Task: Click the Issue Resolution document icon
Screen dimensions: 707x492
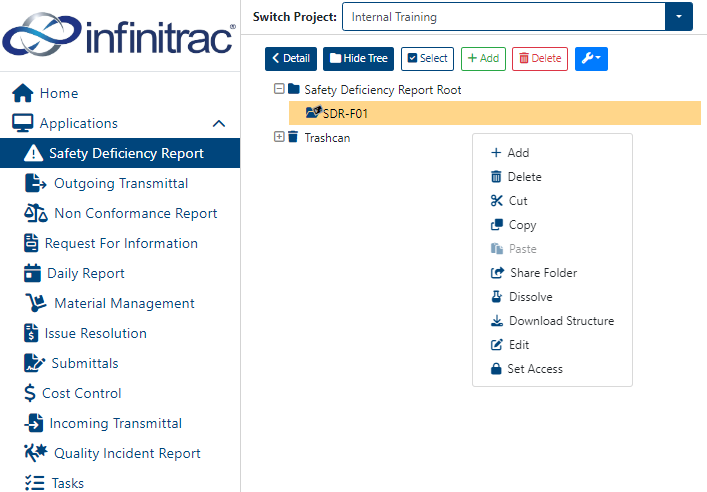Action: tap(31, 333)
